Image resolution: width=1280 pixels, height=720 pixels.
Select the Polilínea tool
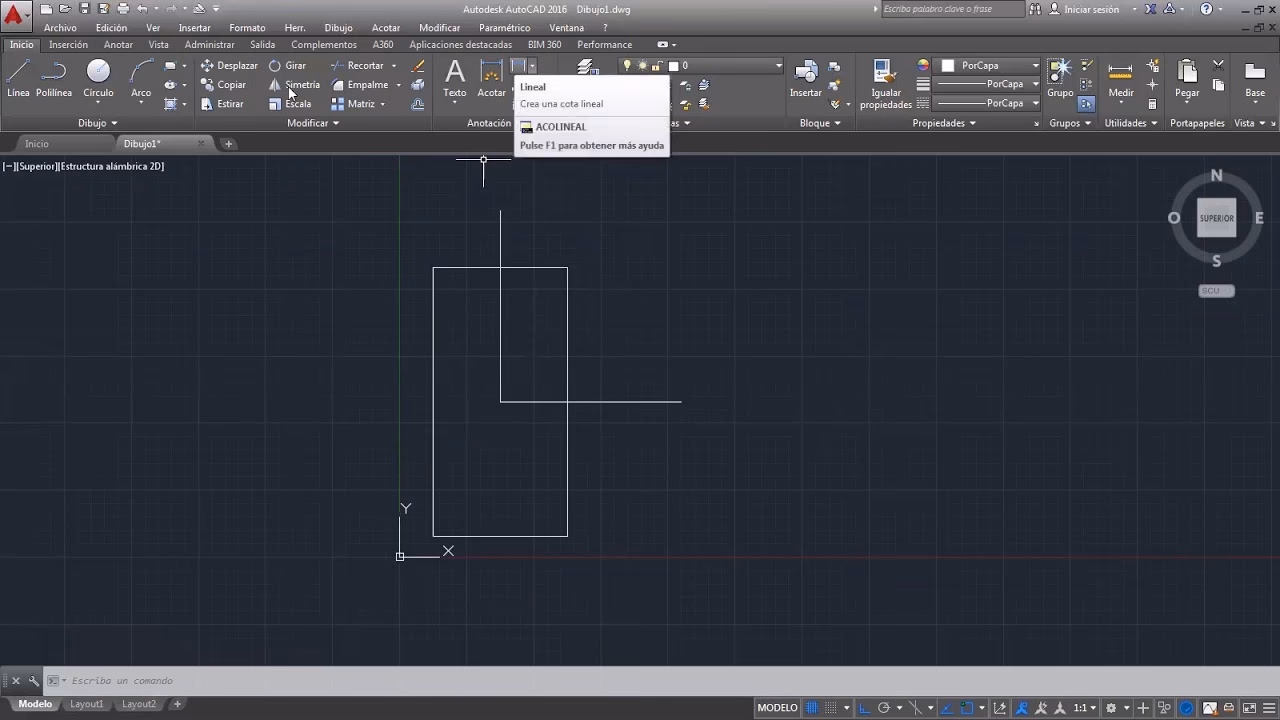[x=54, y=78]
